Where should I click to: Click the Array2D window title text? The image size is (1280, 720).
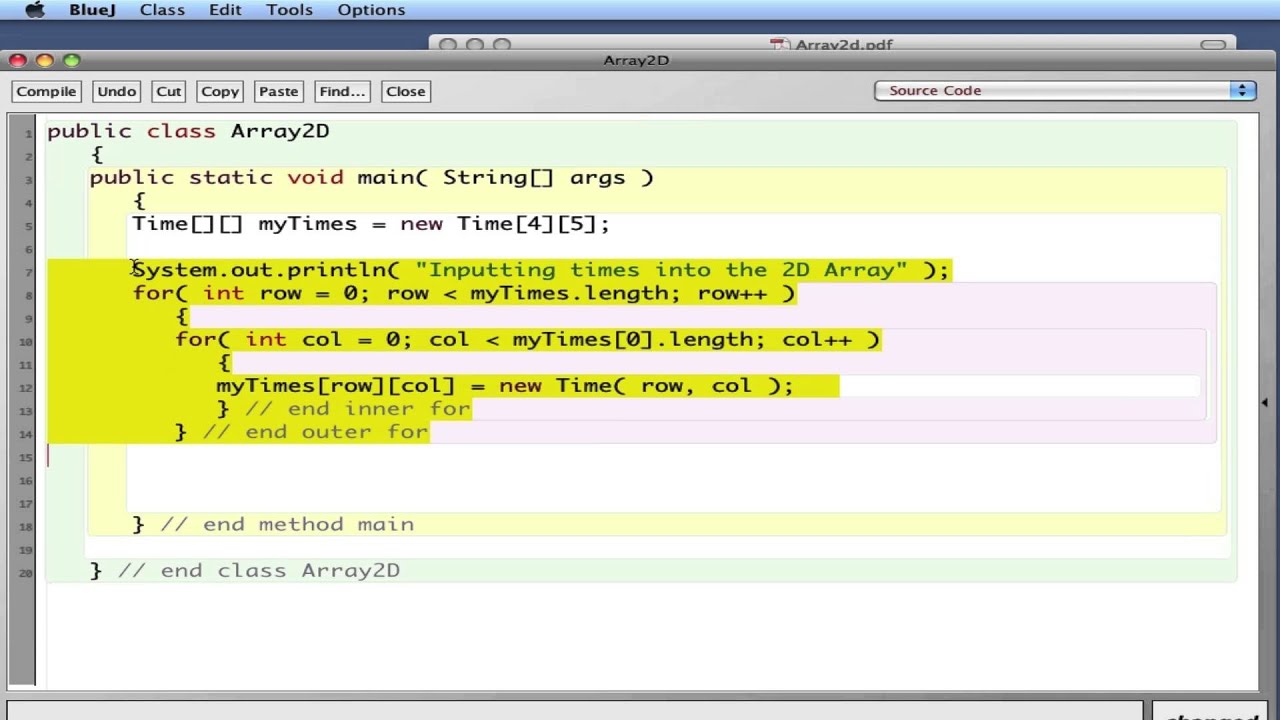click(636, 60)
